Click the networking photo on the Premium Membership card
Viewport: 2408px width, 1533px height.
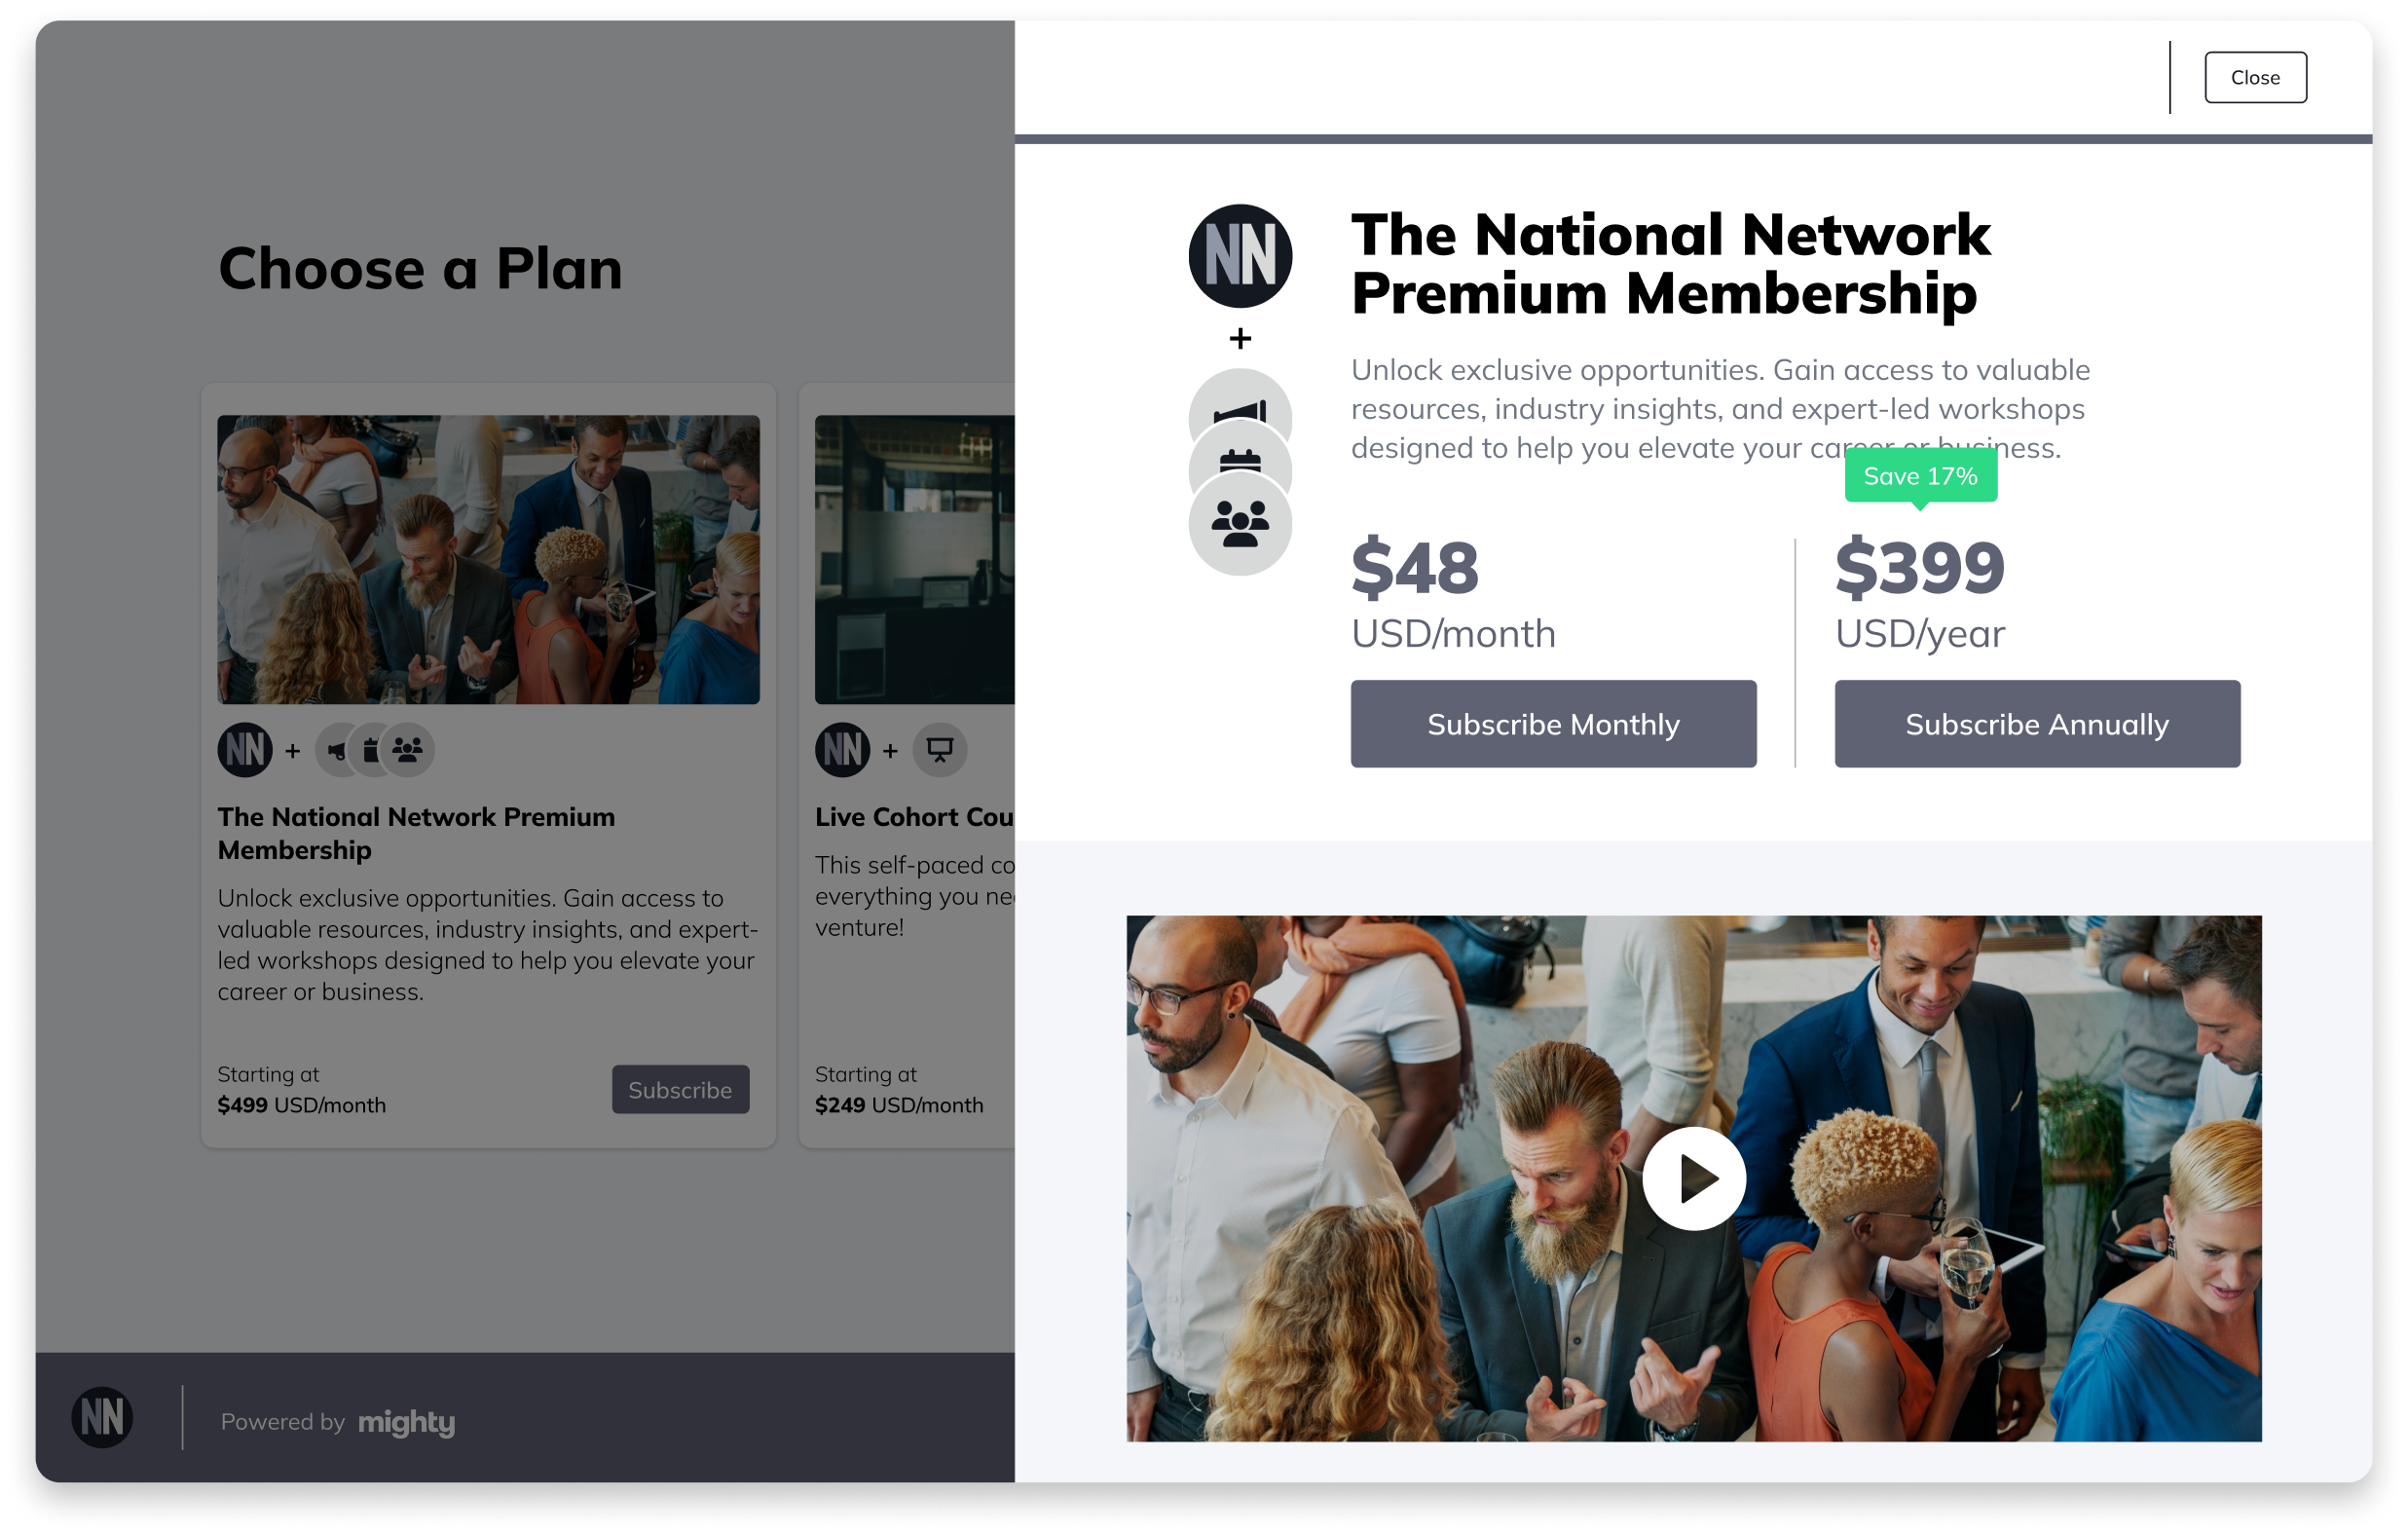pyautogui.click(x=488, y=558)
